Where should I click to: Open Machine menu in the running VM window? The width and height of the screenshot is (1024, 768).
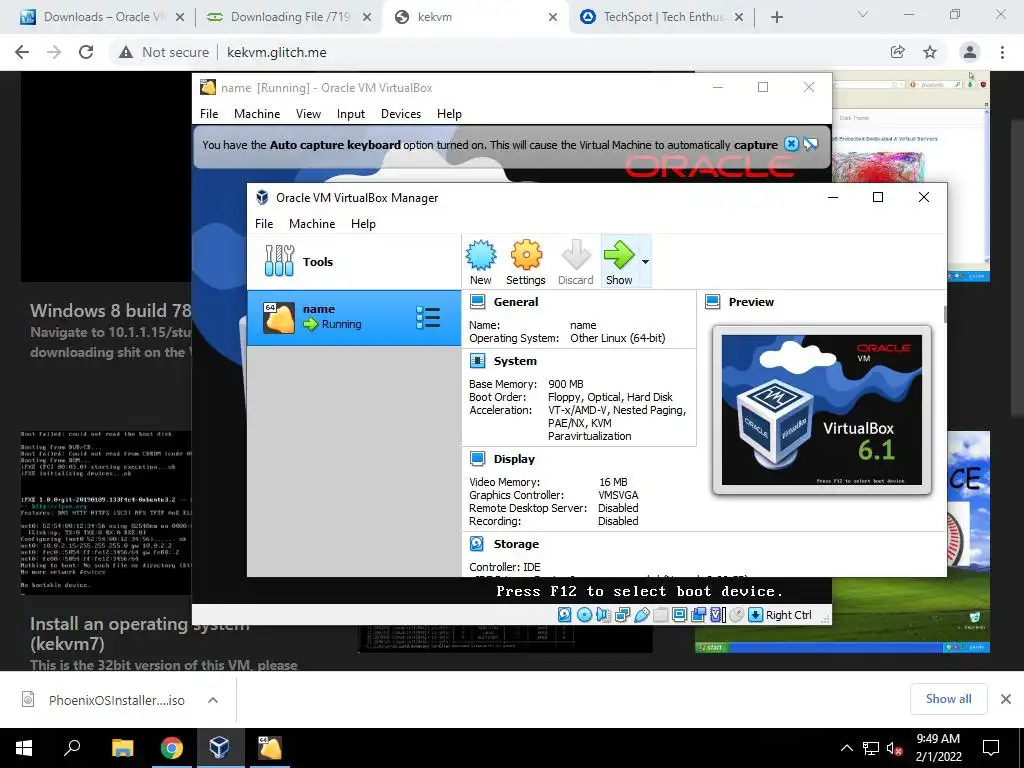click(x=257, y=114)
